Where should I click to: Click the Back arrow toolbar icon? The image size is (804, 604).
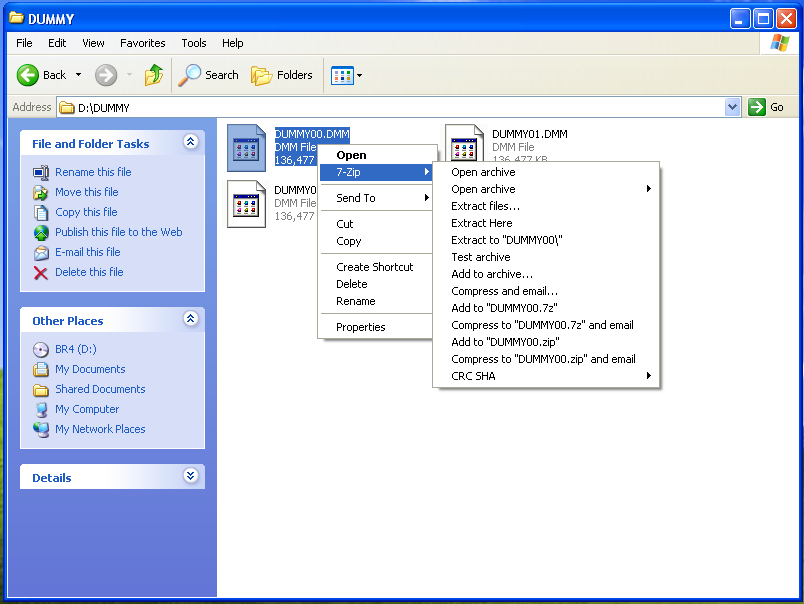[29, 75]
